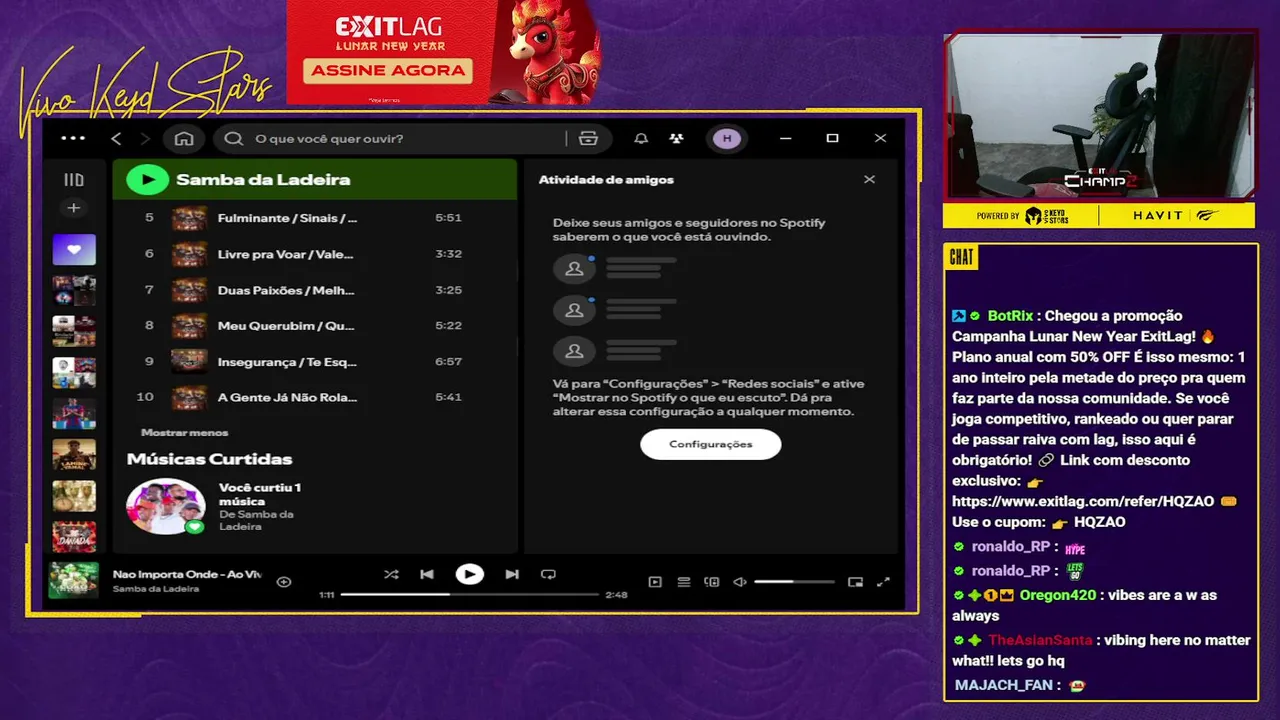Click the search magnifier icon

(234, 138)
